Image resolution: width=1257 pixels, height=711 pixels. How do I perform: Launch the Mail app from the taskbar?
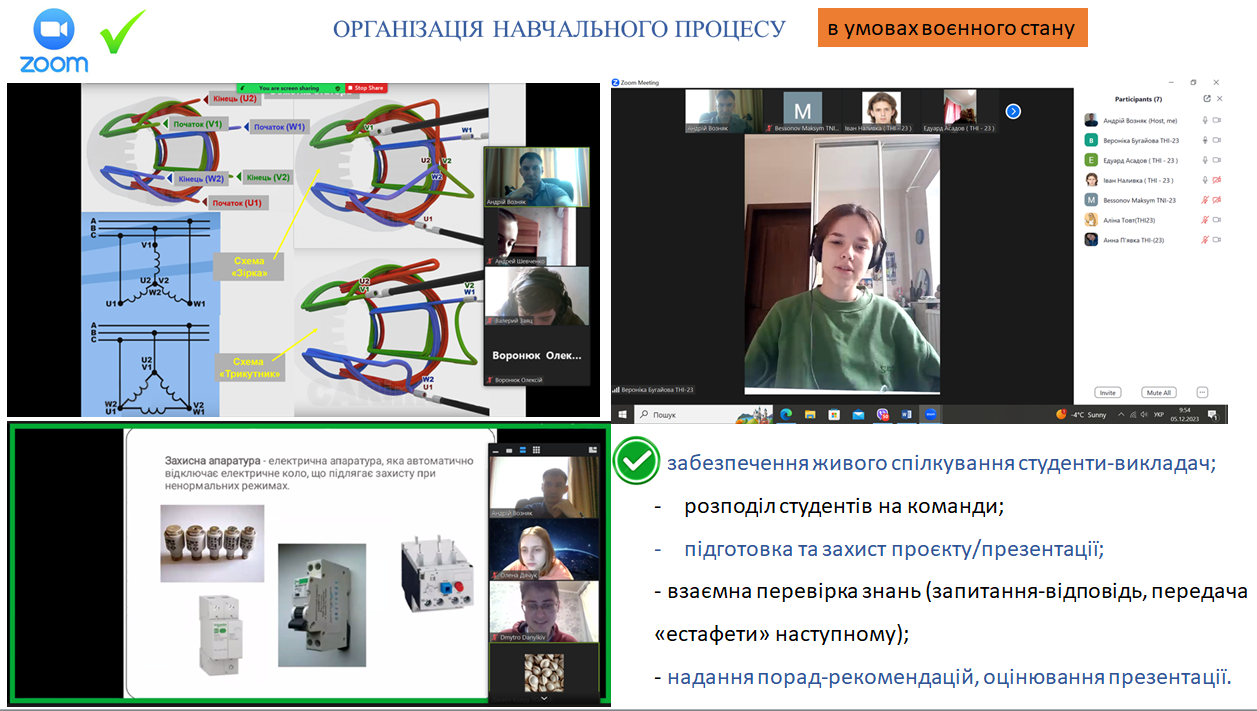point(859,413)
